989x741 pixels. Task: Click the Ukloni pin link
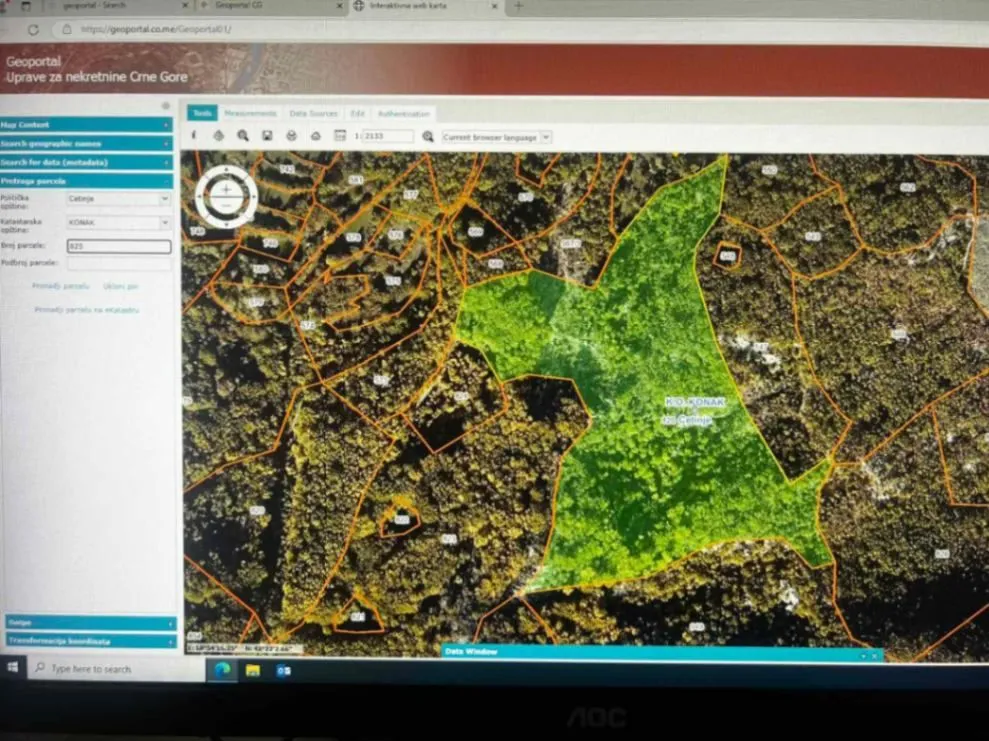[120, 286]
